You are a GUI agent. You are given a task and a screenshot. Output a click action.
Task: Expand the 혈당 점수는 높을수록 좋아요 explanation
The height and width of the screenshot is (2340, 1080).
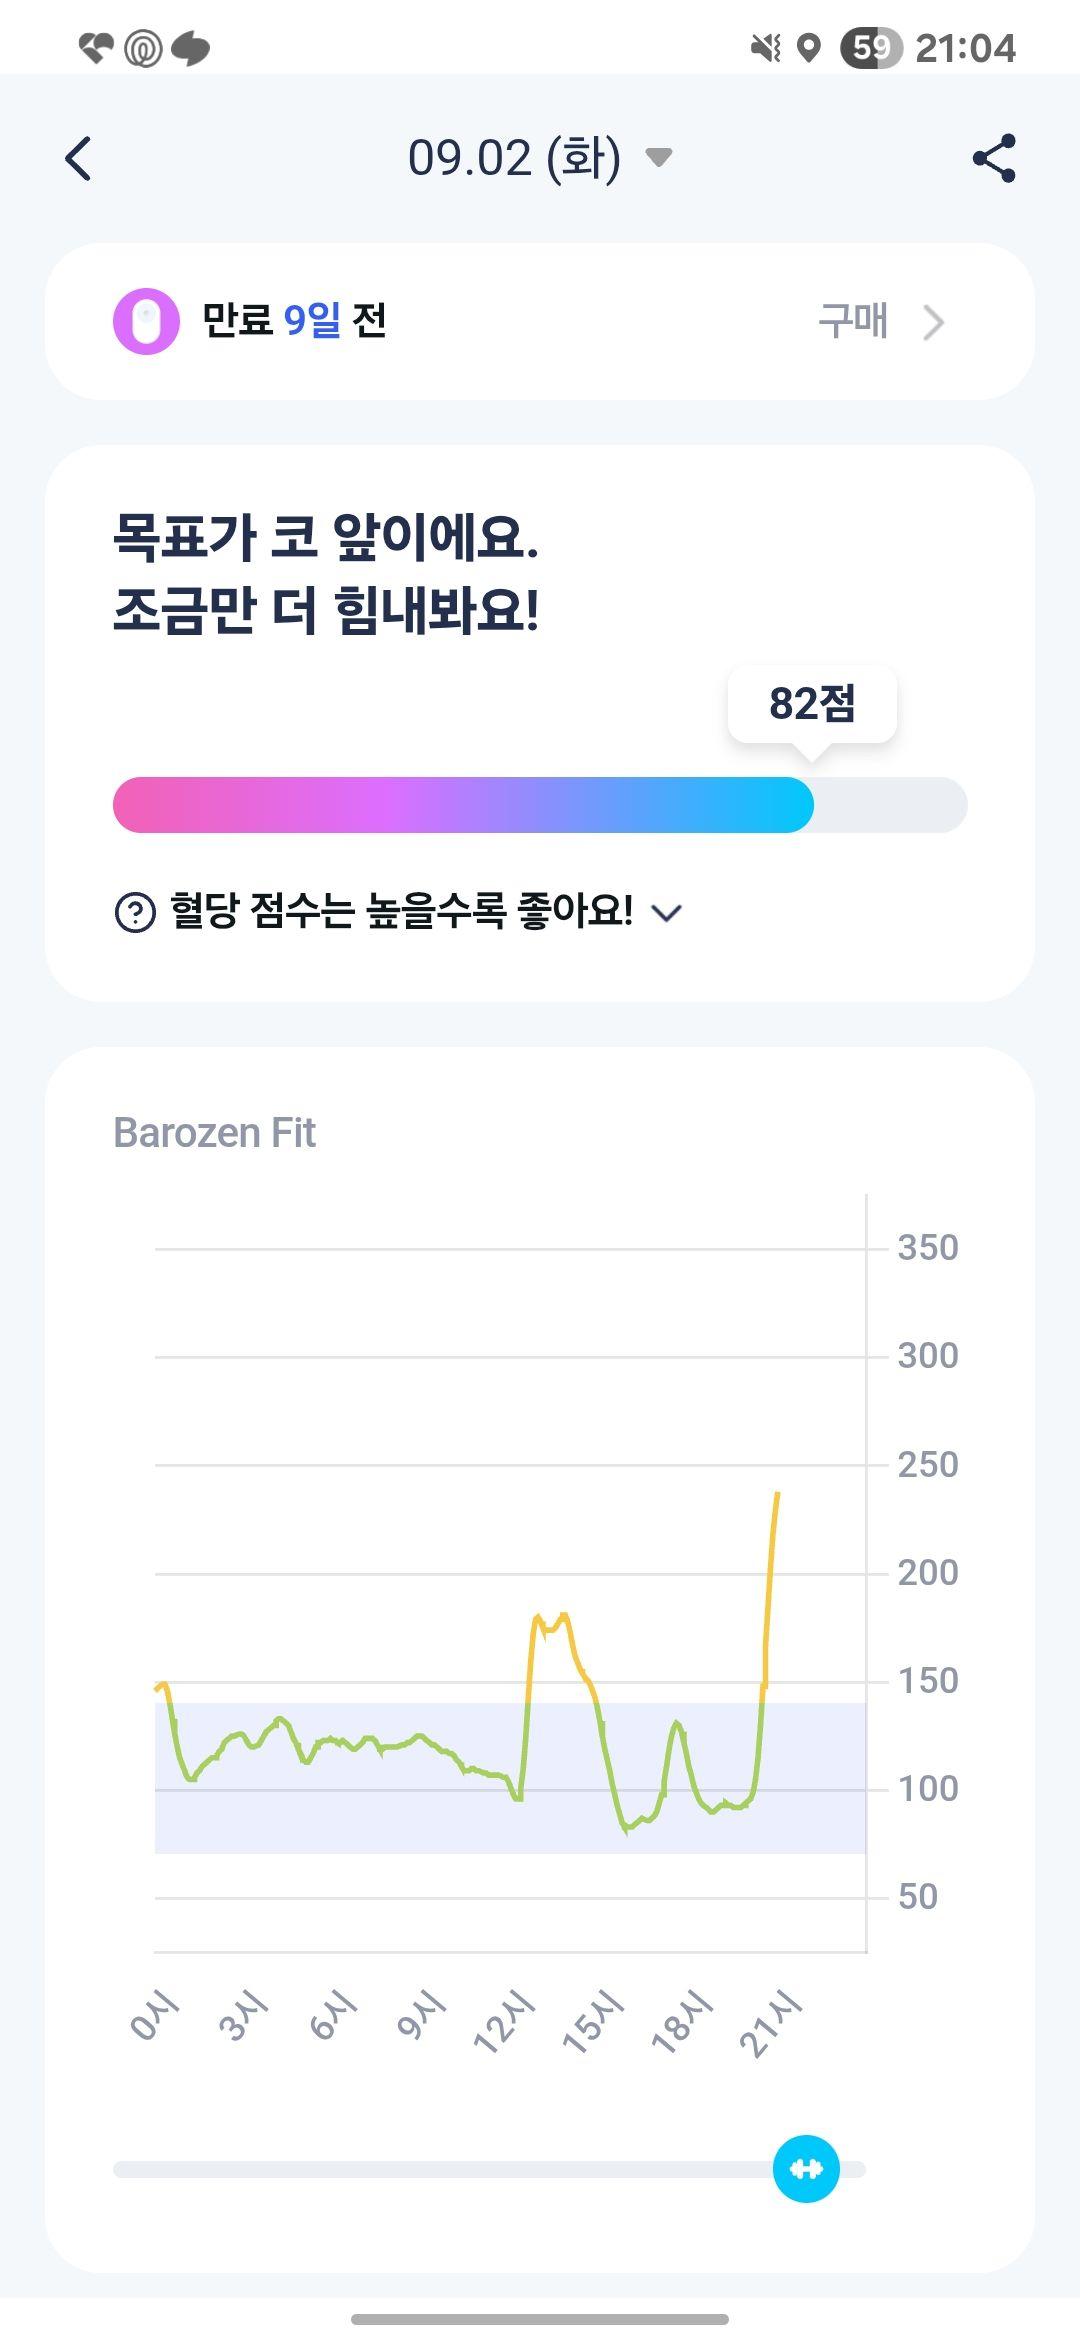[x=666, y=912]
